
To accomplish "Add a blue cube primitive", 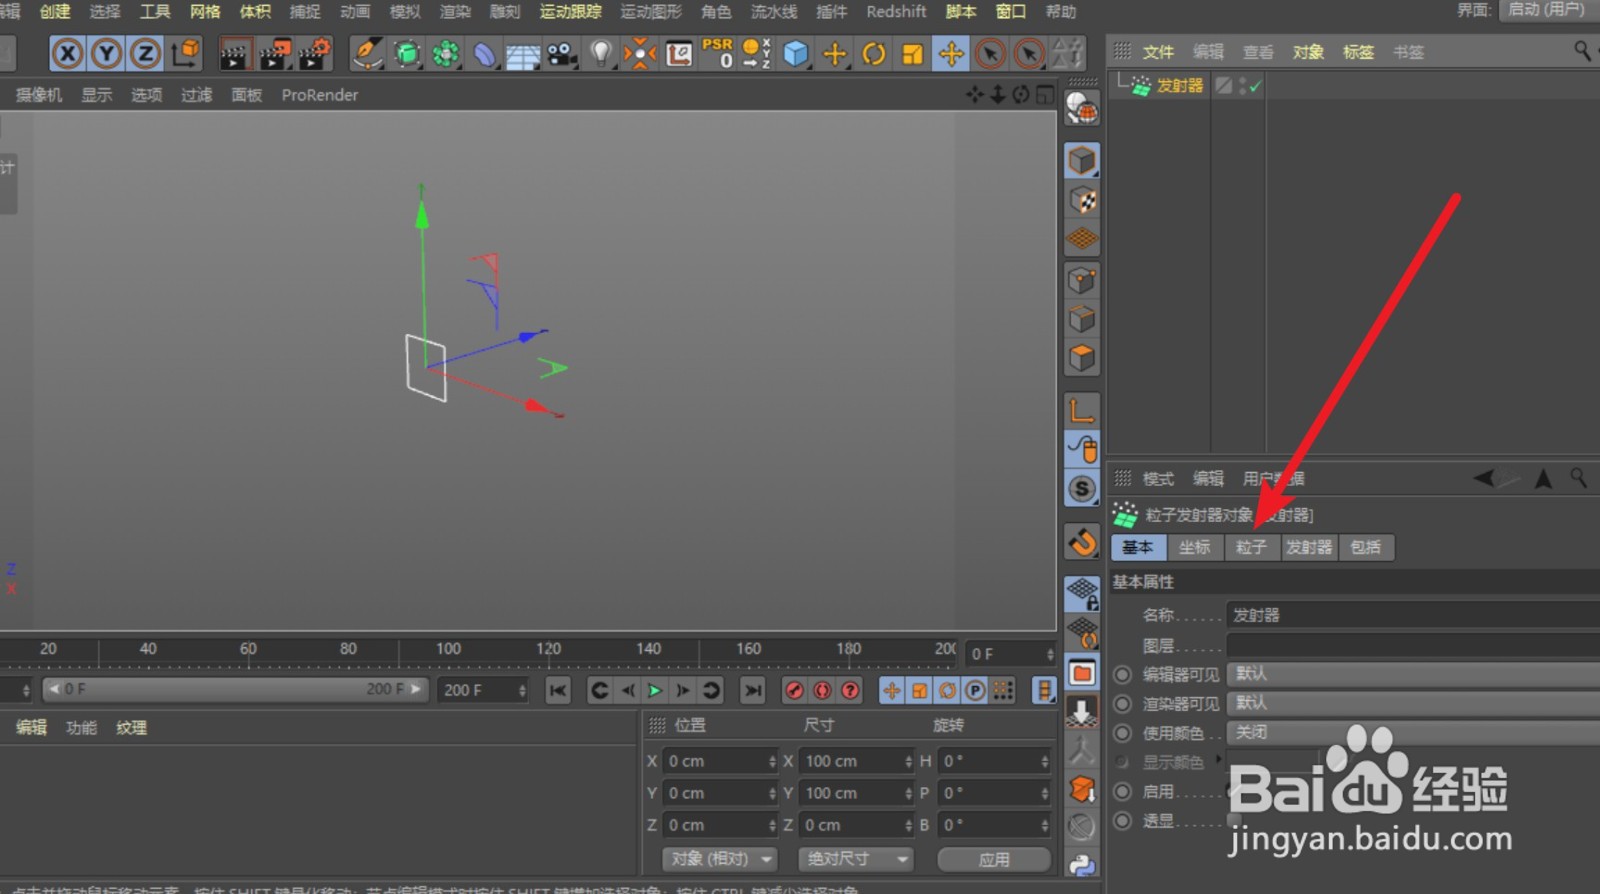I will pos(795,53).
